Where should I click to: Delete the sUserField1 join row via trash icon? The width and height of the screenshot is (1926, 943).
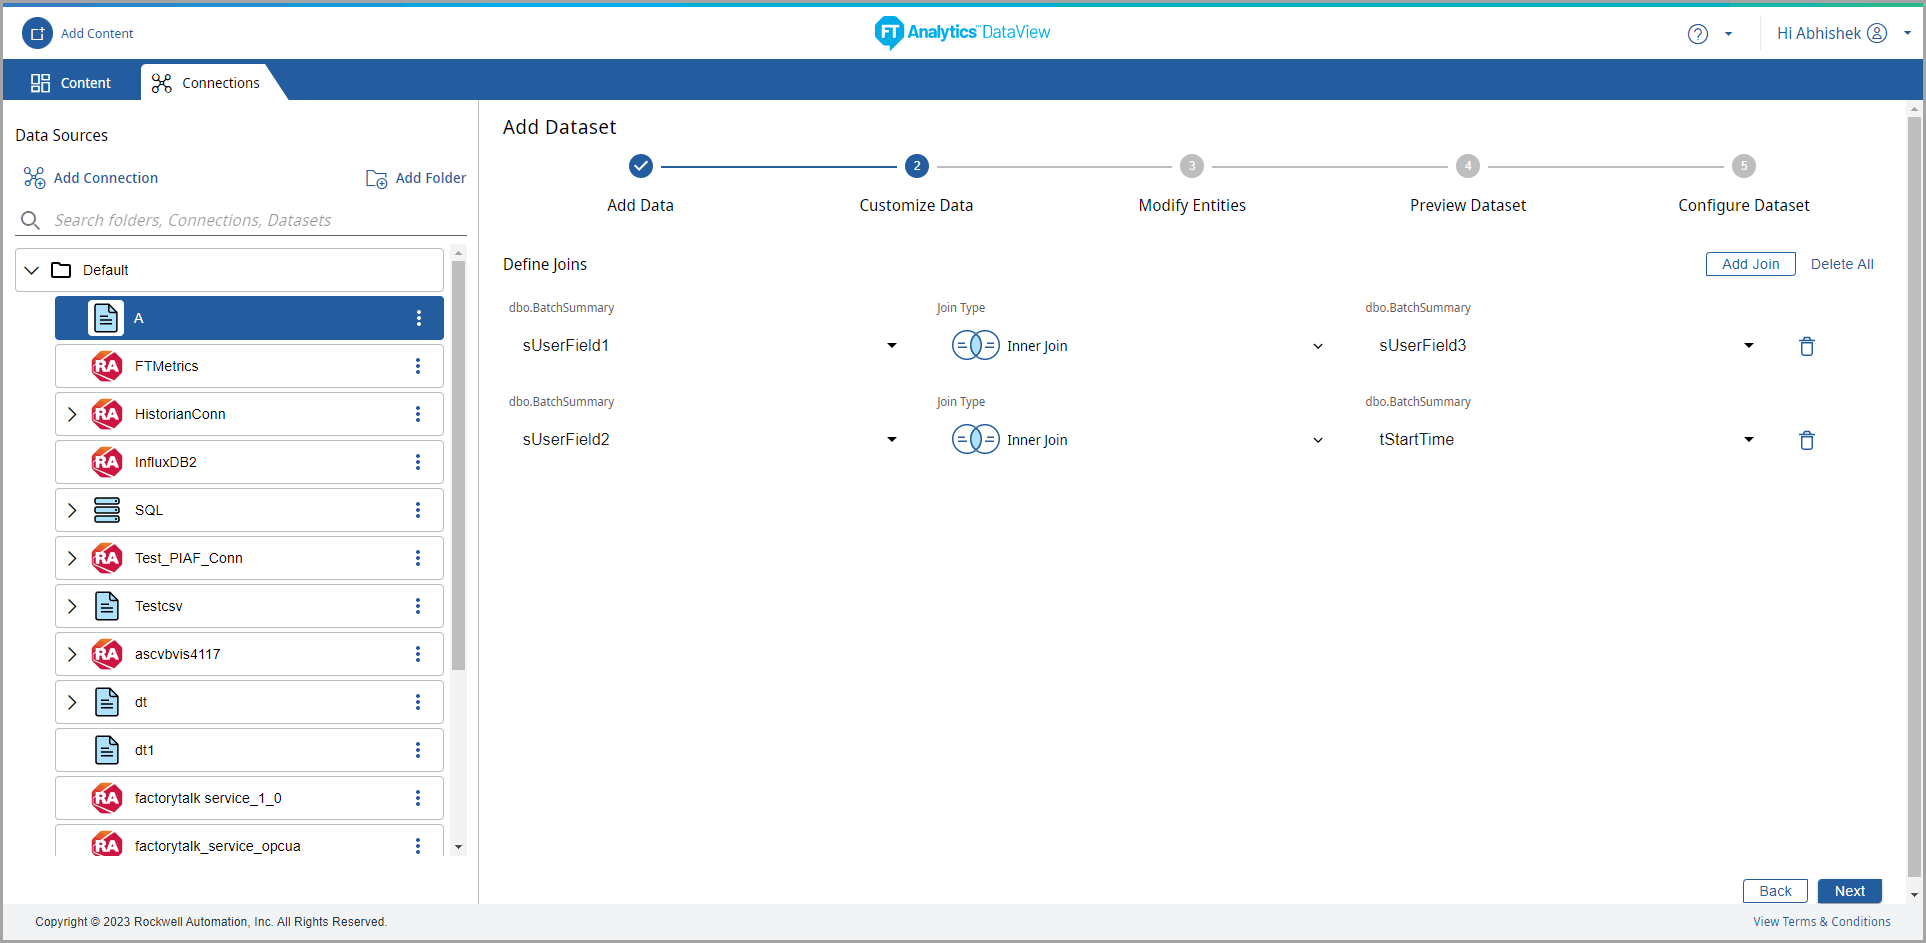1806,346
